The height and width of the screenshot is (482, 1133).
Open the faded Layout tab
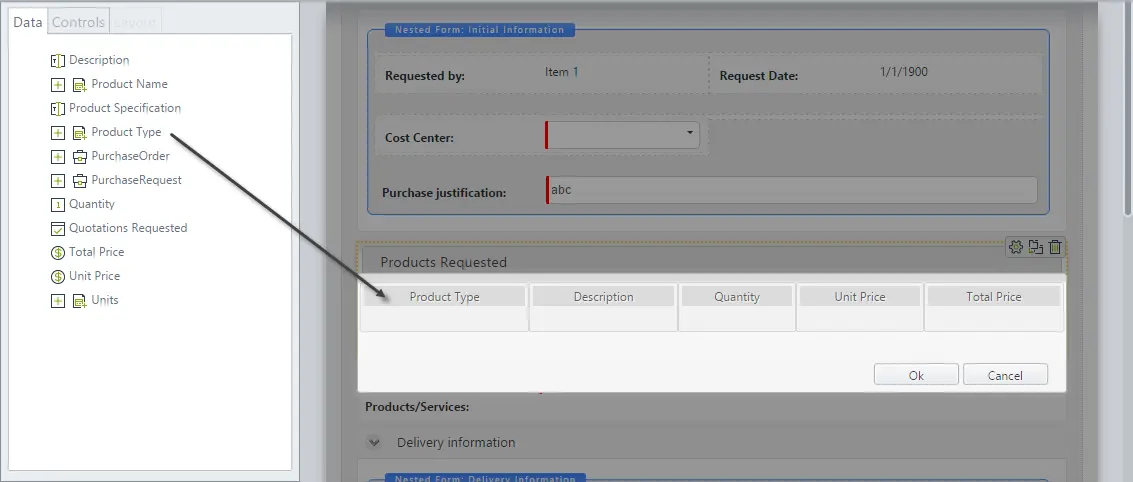click(x=135, y=22)
